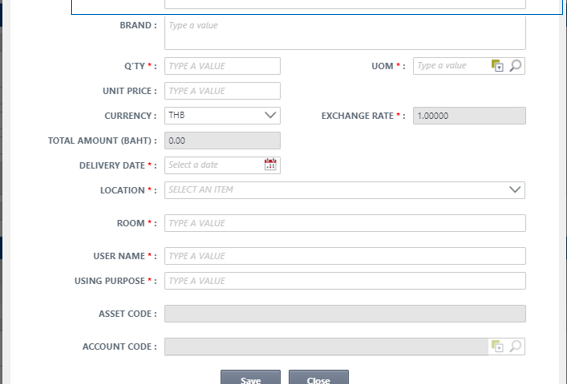Open the Location select-an-item dropdown

[x=345, y=190]
